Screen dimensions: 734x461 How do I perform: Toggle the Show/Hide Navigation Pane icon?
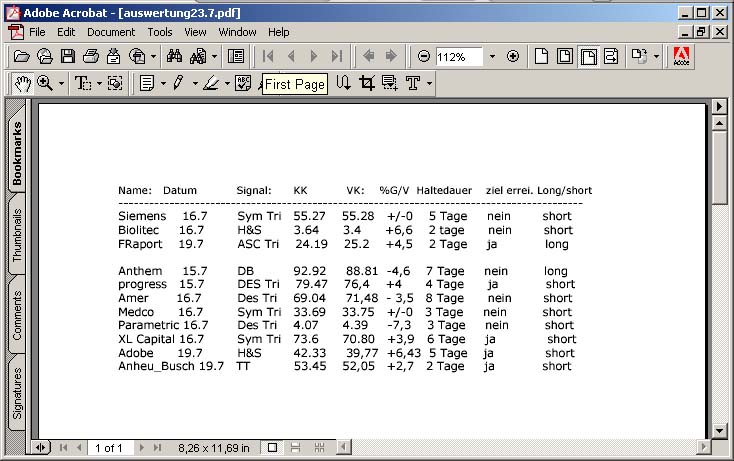pyautogui.click(x=236, y=57)
